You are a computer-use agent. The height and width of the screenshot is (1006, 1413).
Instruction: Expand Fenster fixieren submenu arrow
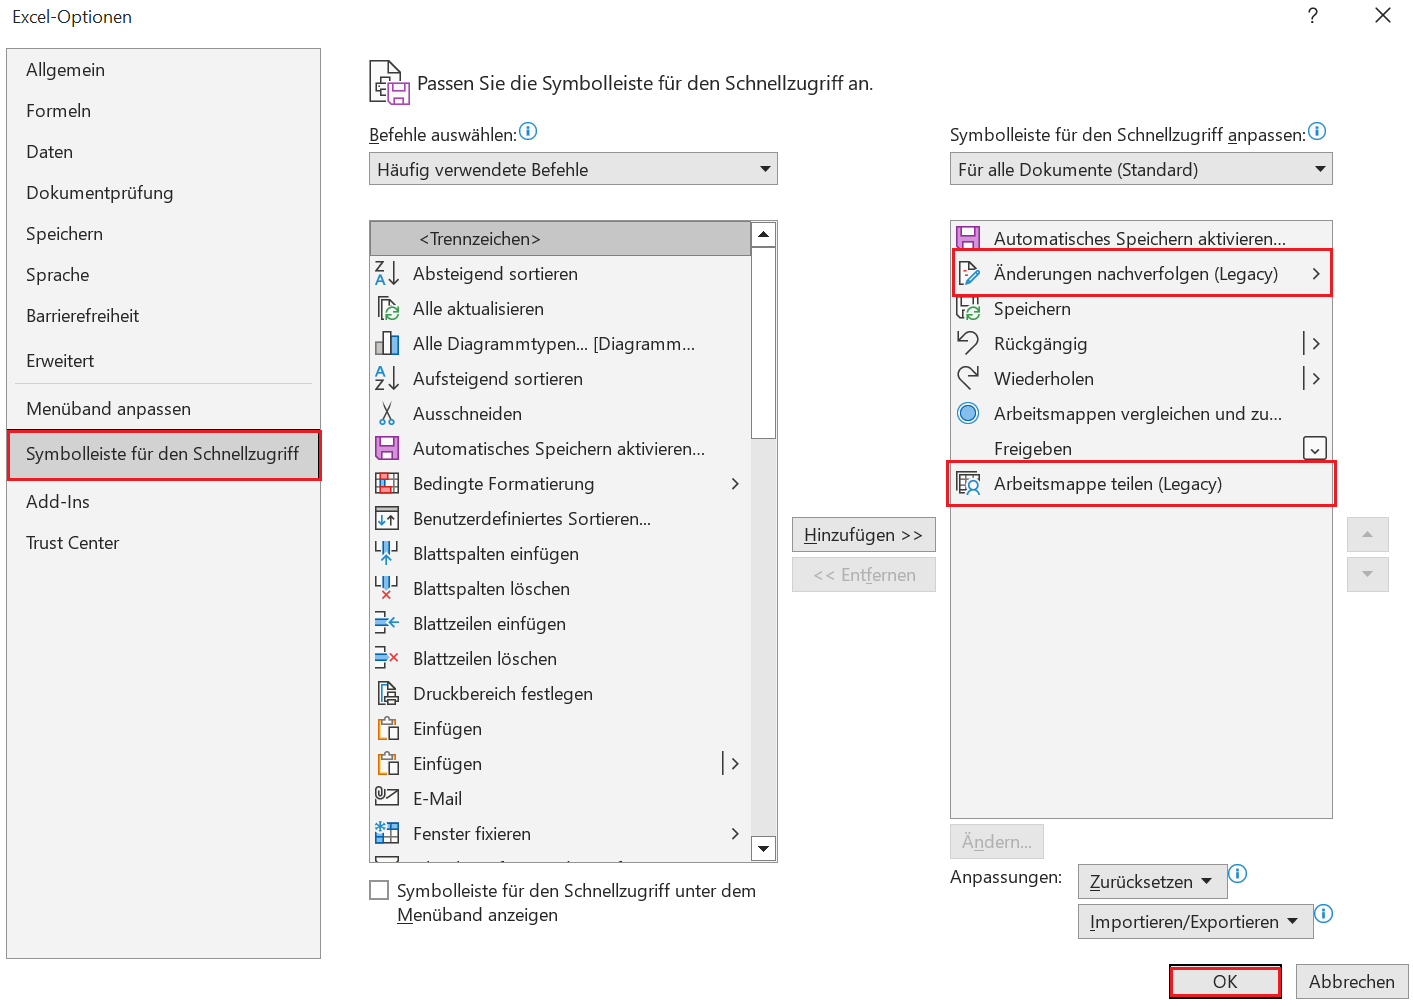coord(735,833)
